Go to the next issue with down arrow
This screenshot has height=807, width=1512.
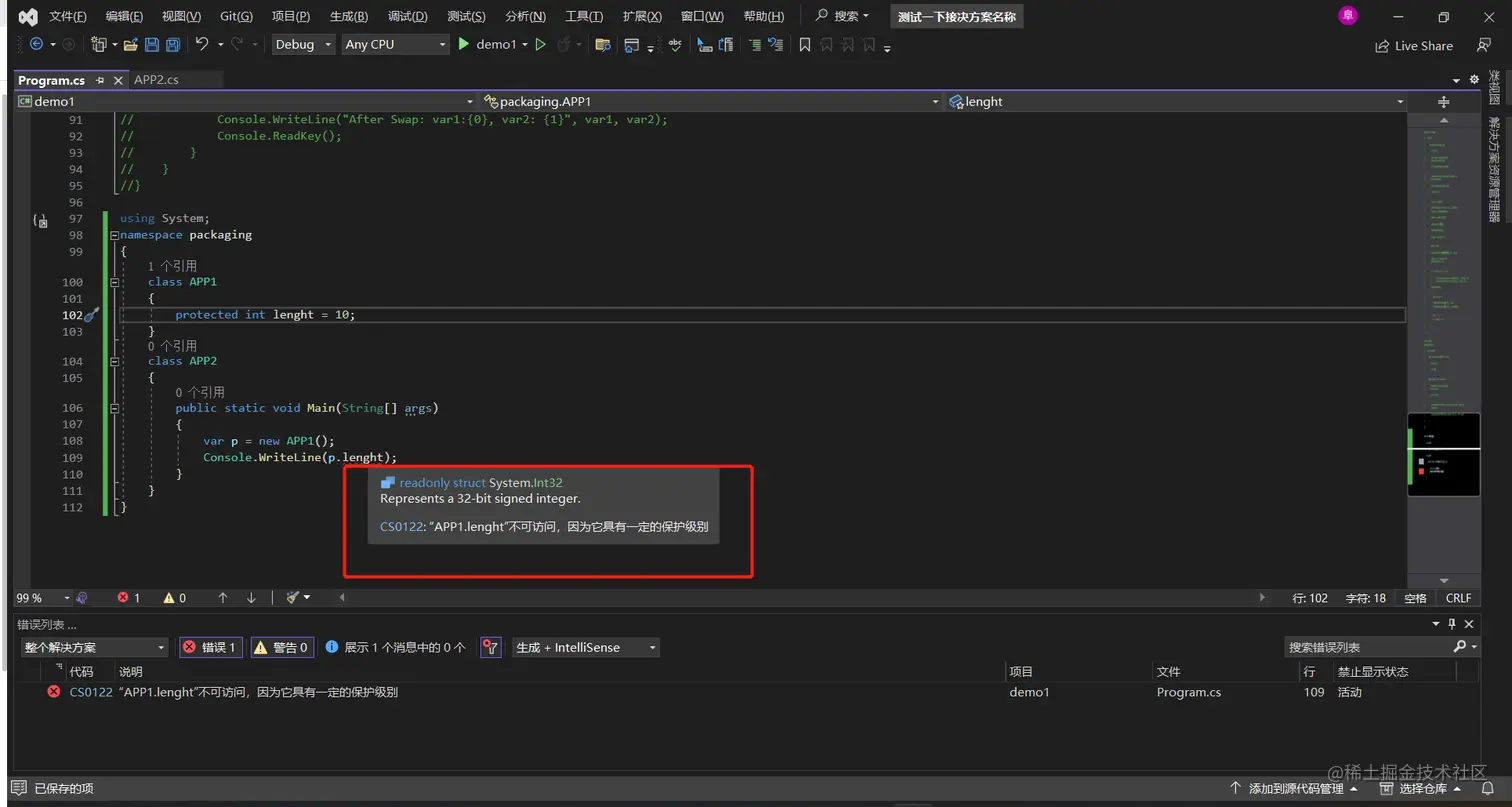point(251,597)
